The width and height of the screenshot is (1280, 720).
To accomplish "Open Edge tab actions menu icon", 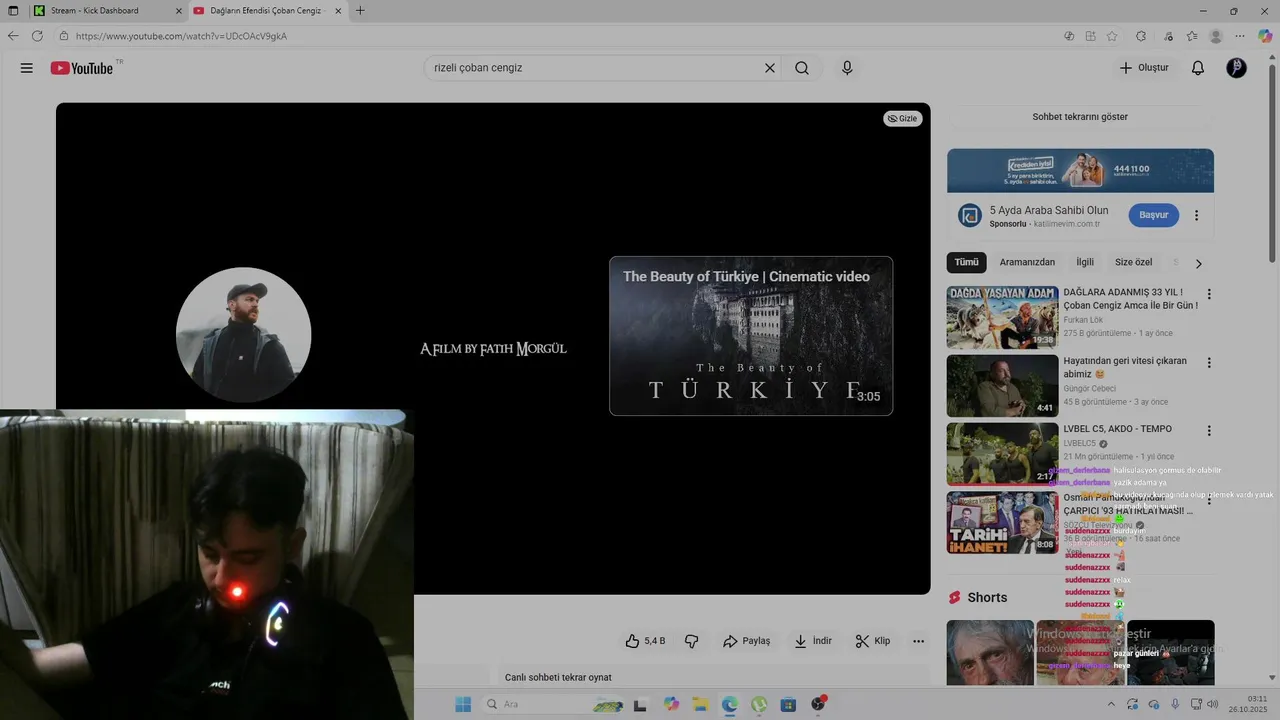I will pyautogui.click(x=13, y=11).
